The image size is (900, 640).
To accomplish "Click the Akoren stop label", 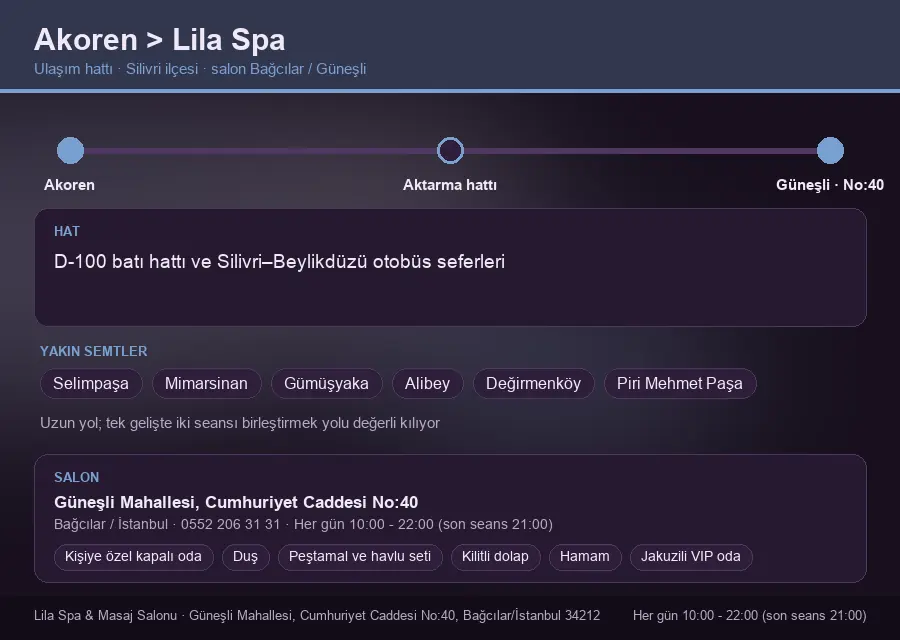I will click(x=69, y=185).
